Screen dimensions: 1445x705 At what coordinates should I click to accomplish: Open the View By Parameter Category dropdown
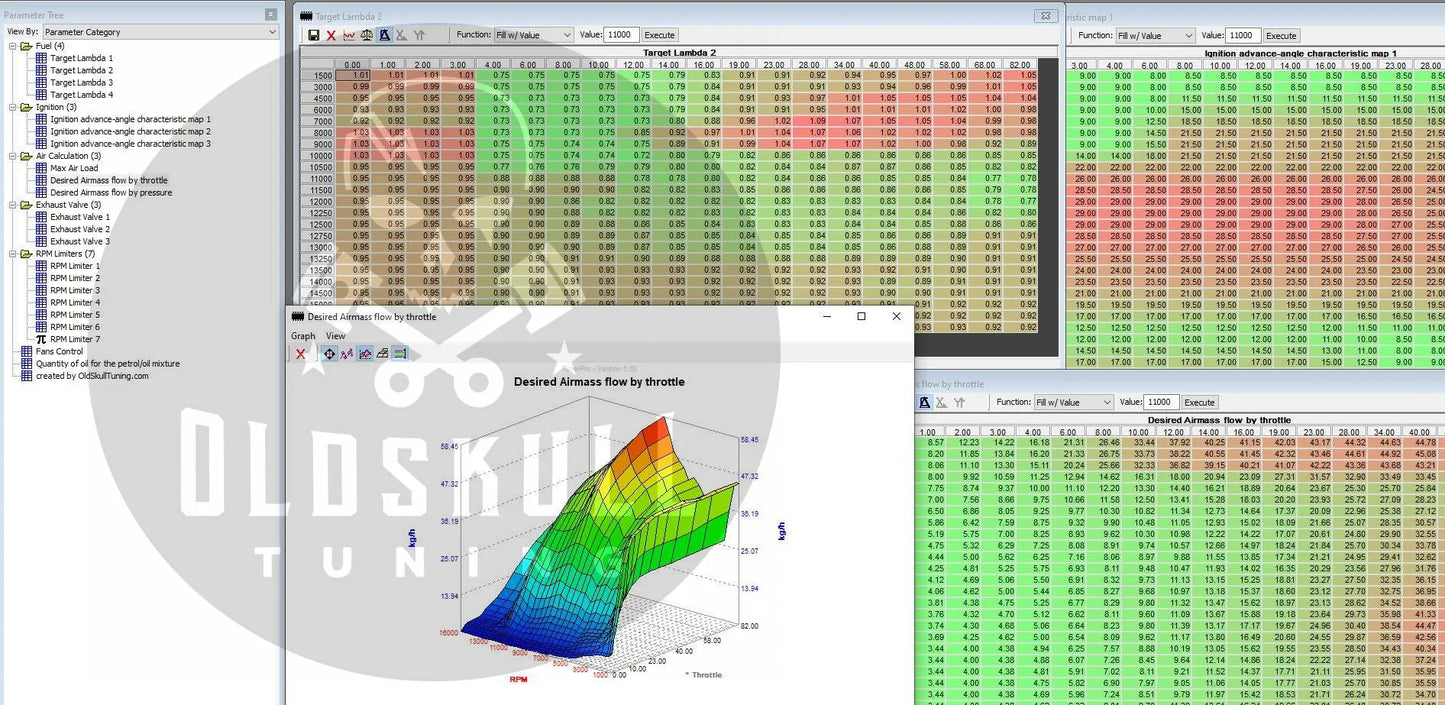(x=160, y=32)
